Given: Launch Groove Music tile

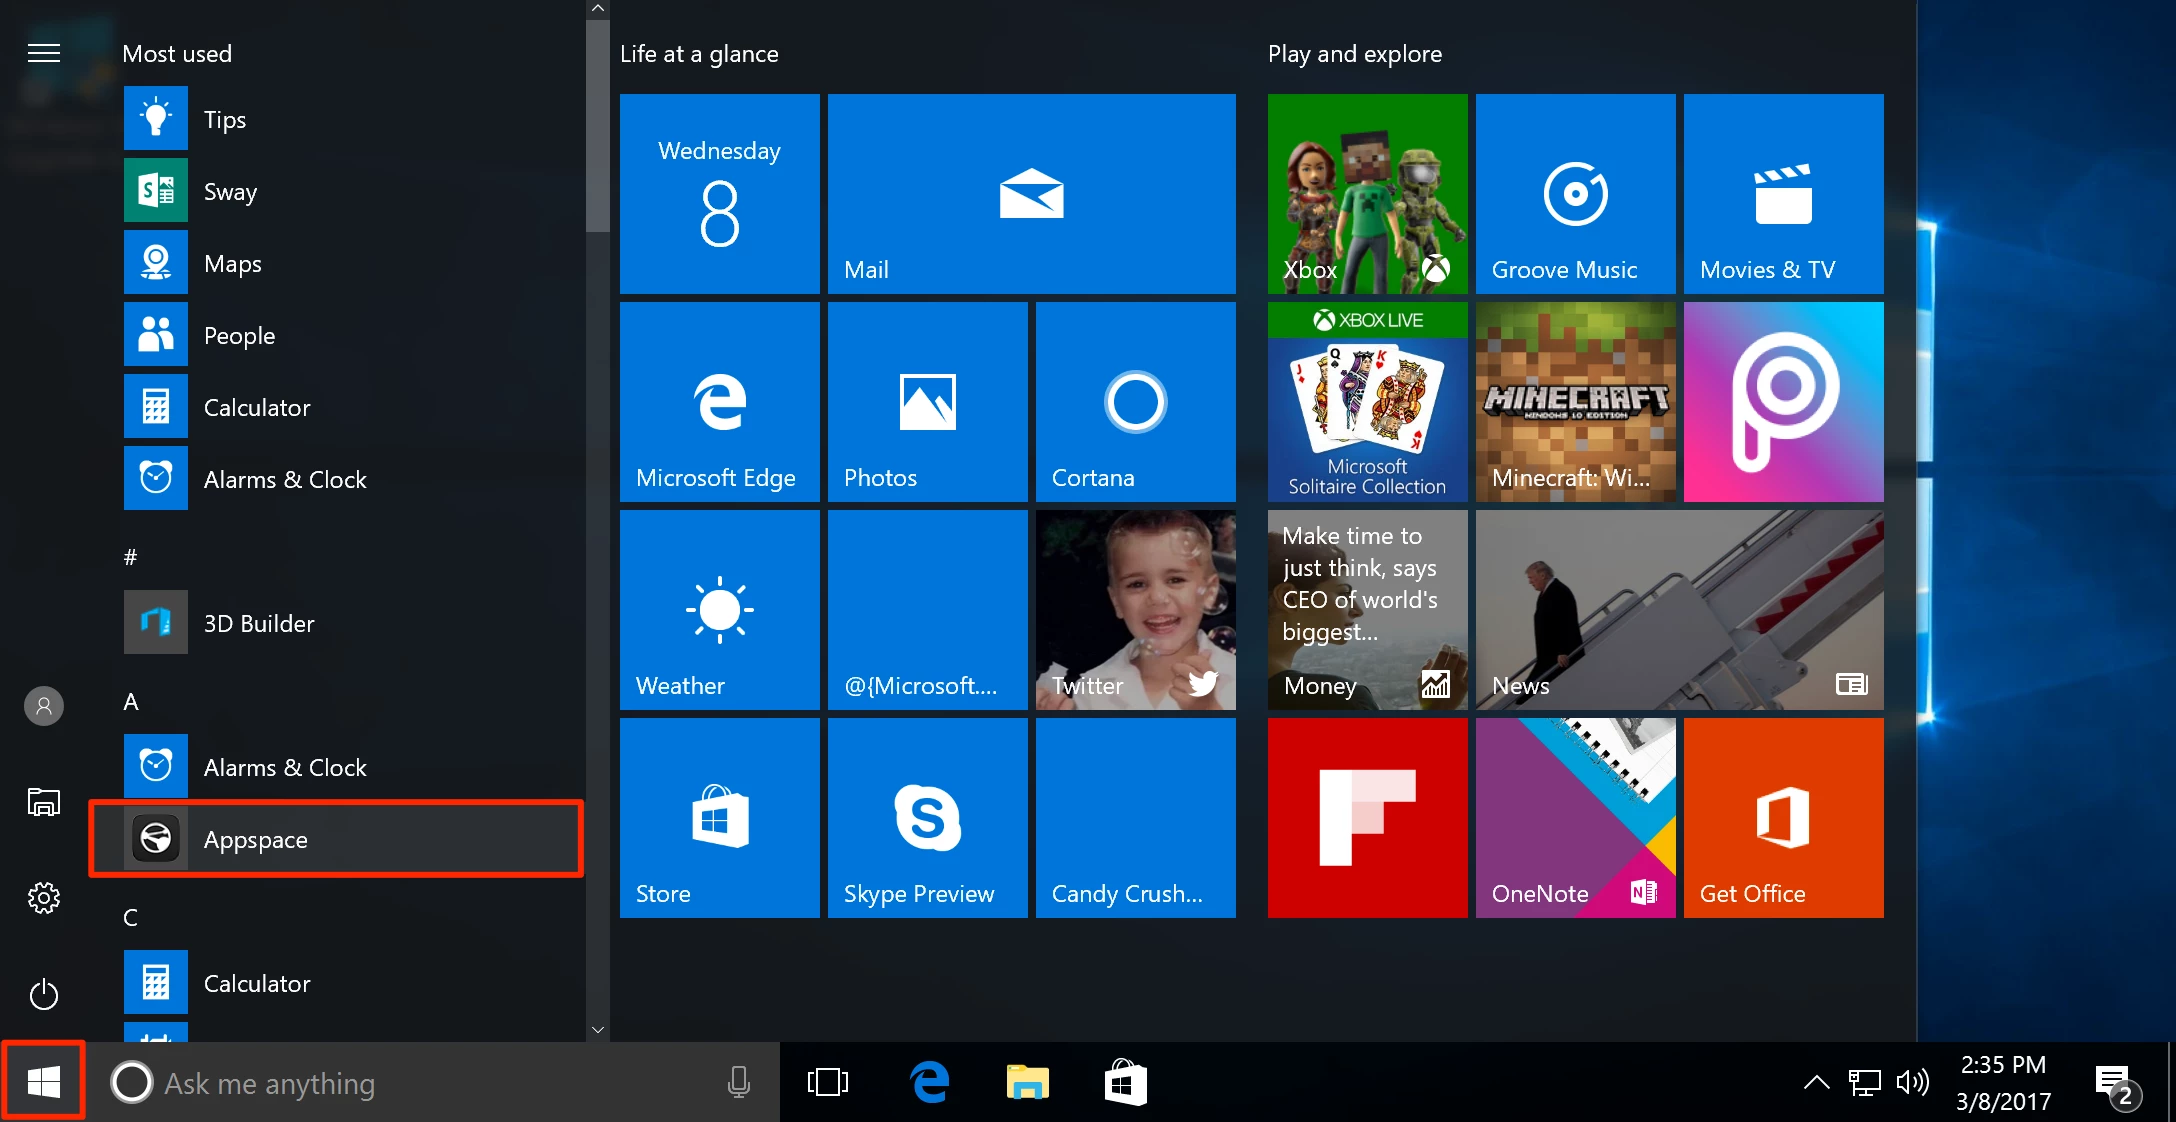Looking at the screenshot, I should tap(1575, 194).
